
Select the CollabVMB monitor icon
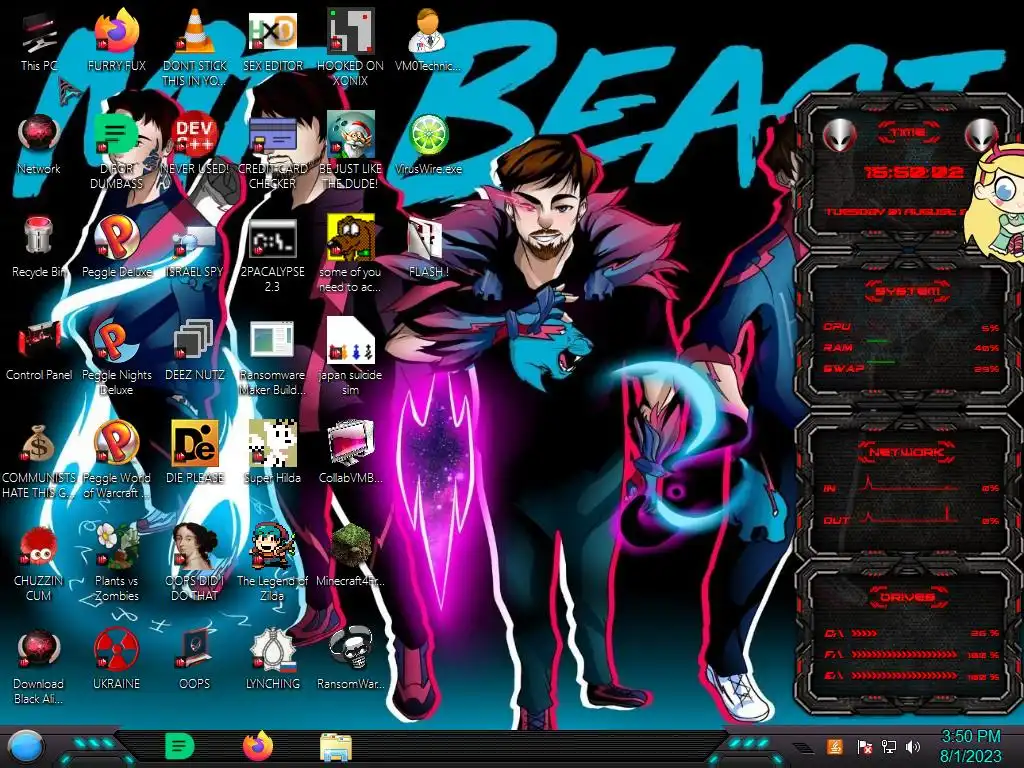click(350, 452)
